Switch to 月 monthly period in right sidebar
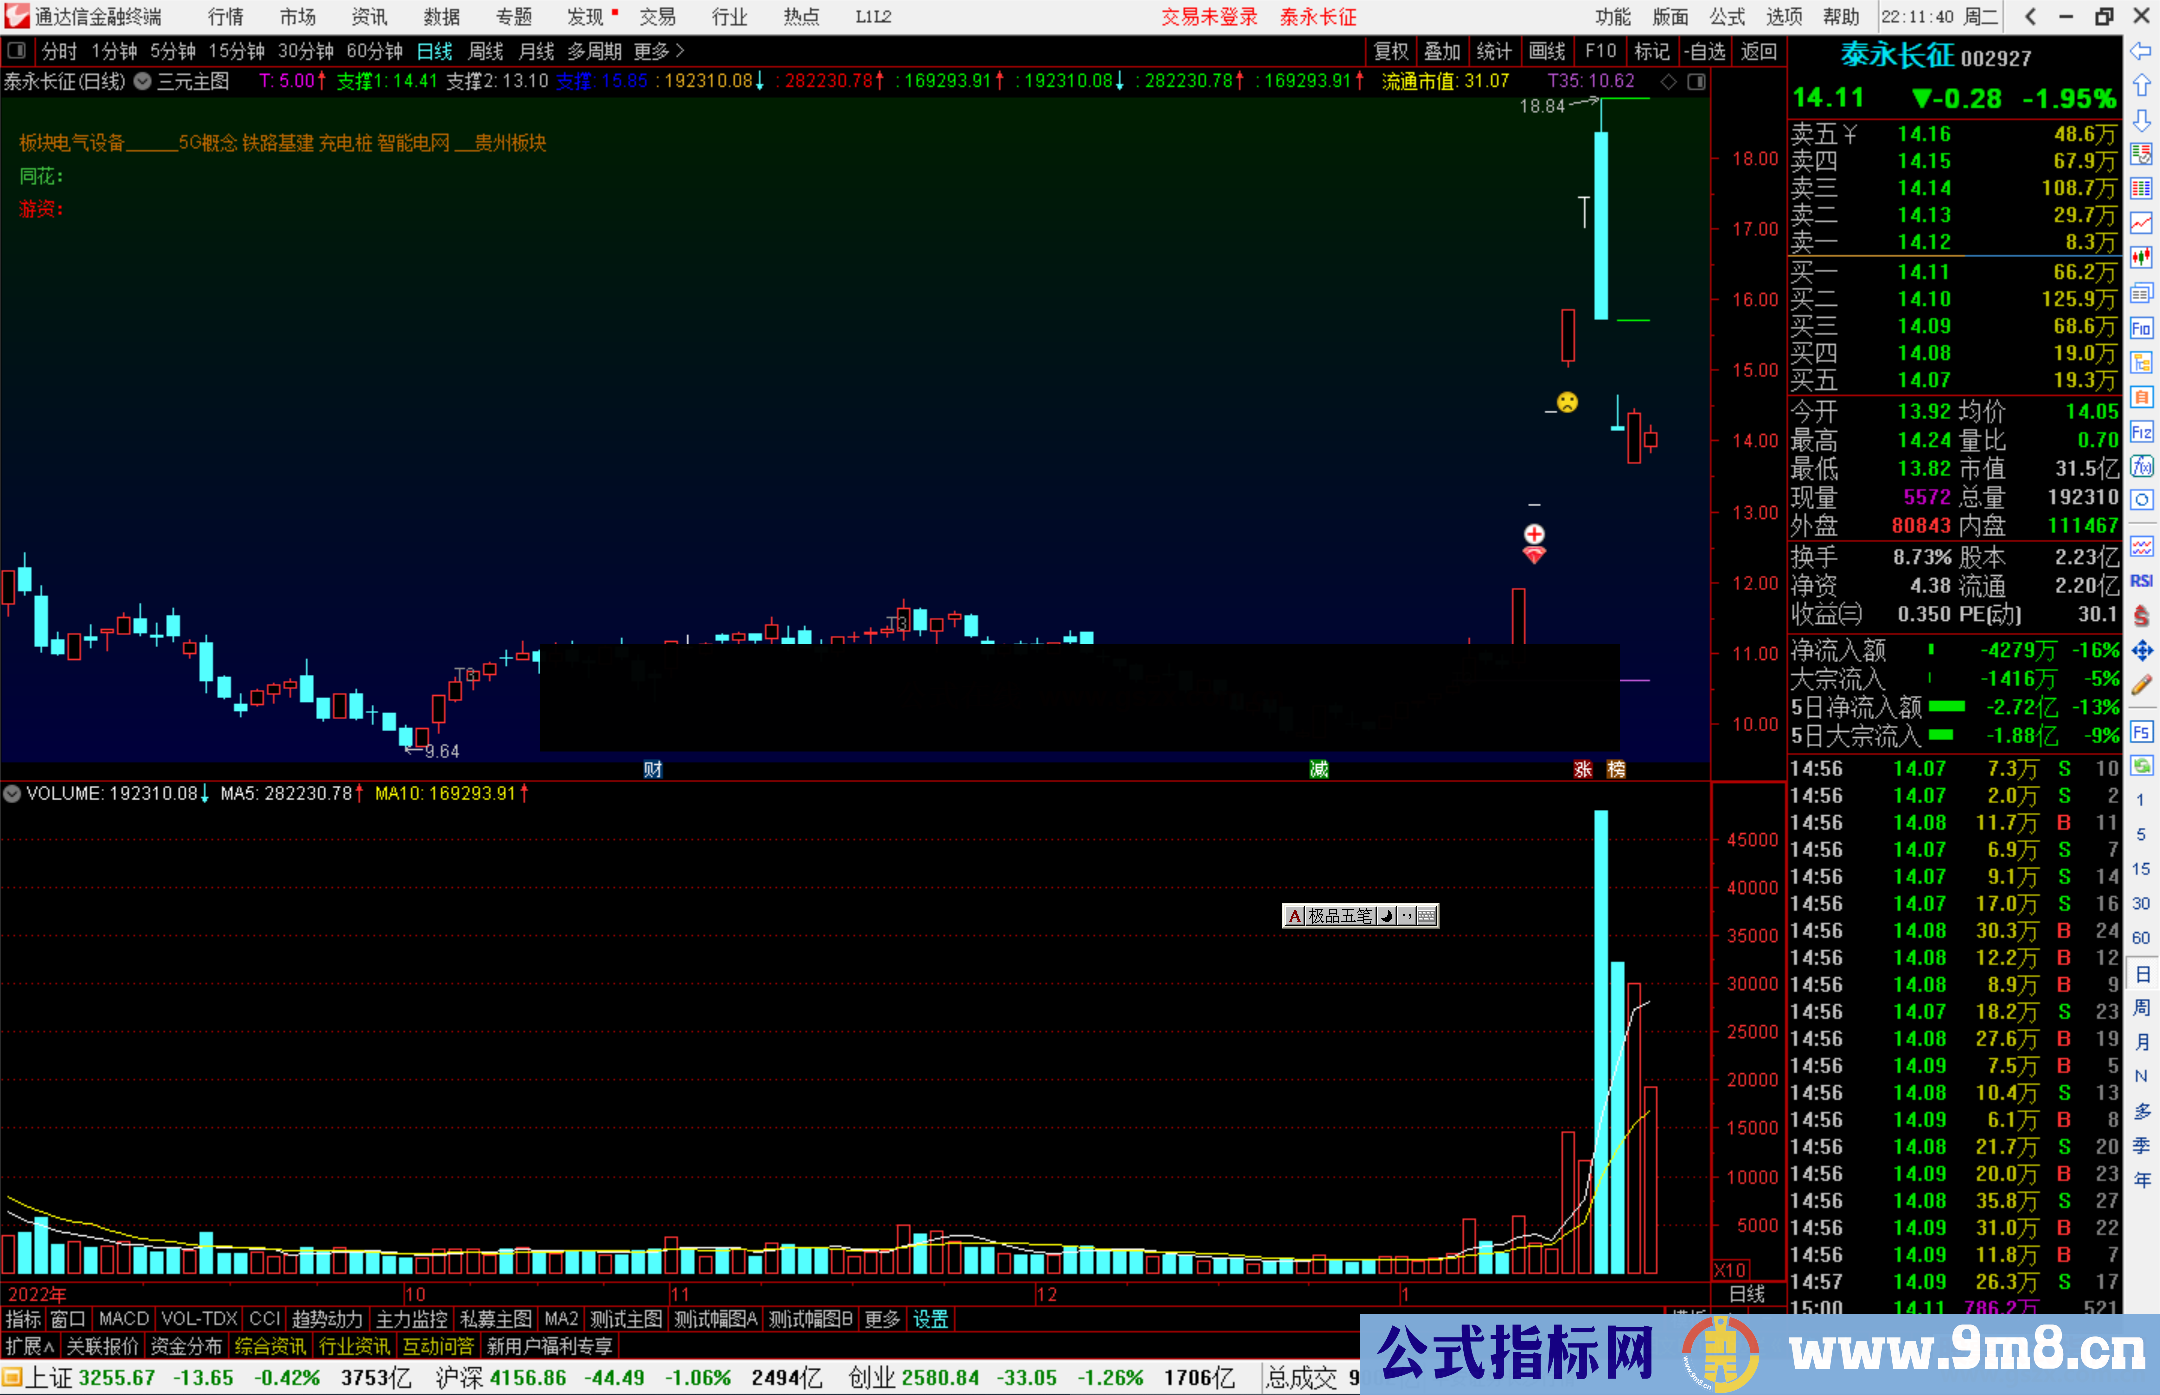This screenshot has width=2160, height=1395. click(x=2141, y=1042)
